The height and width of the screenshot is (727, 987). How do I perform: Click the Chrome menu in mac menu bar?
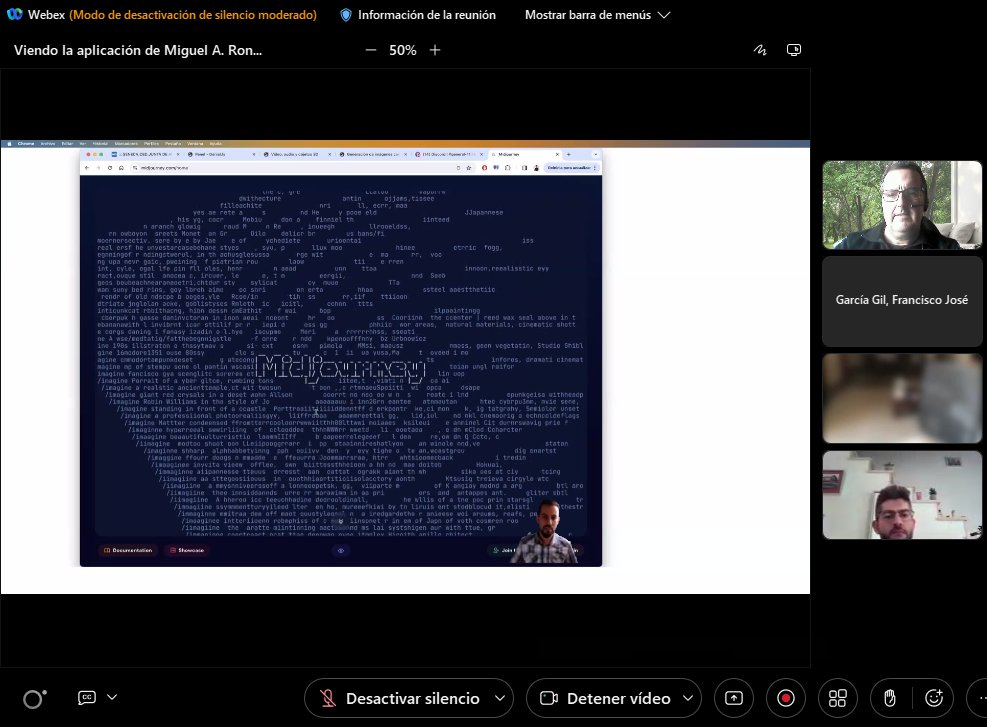tap(26, 144)
